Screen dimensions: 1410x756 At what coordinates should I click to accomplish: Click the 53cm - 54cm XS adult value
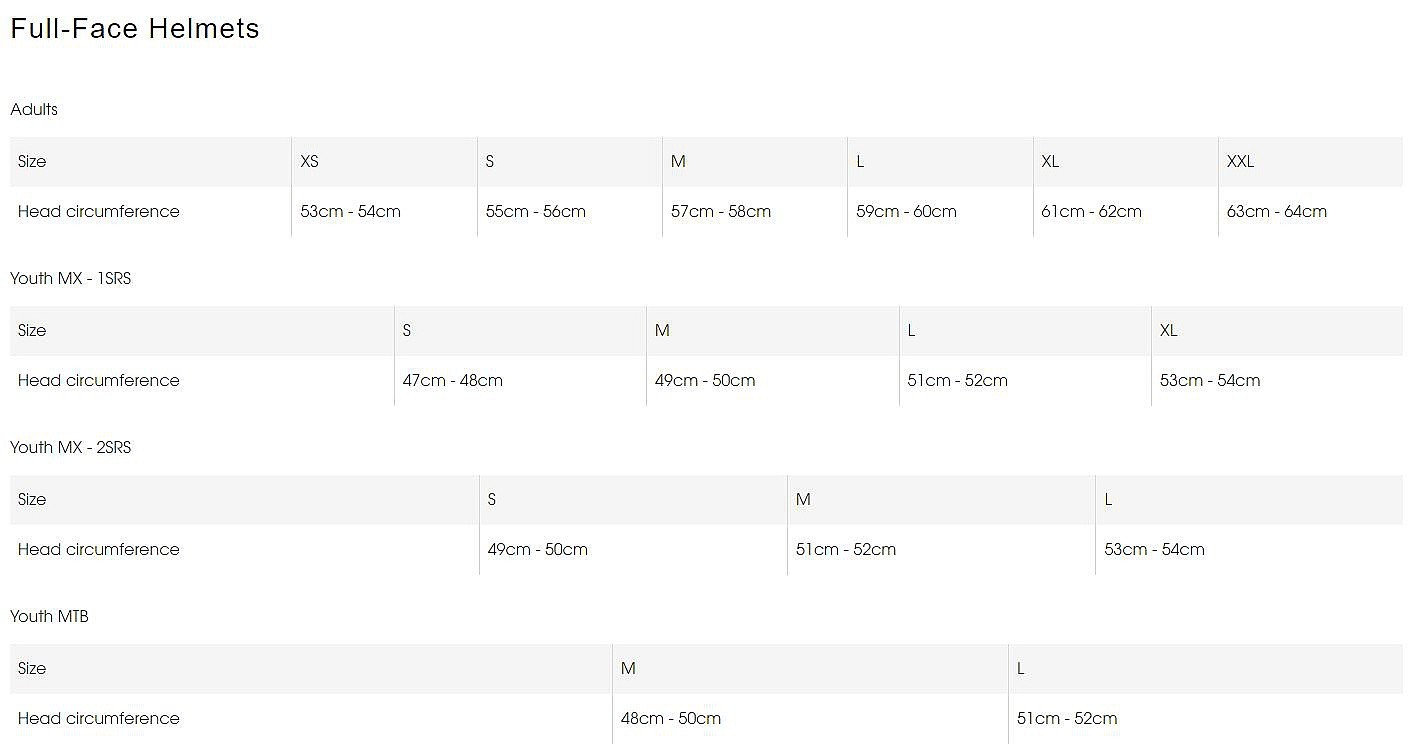click(x=350, y=211)
